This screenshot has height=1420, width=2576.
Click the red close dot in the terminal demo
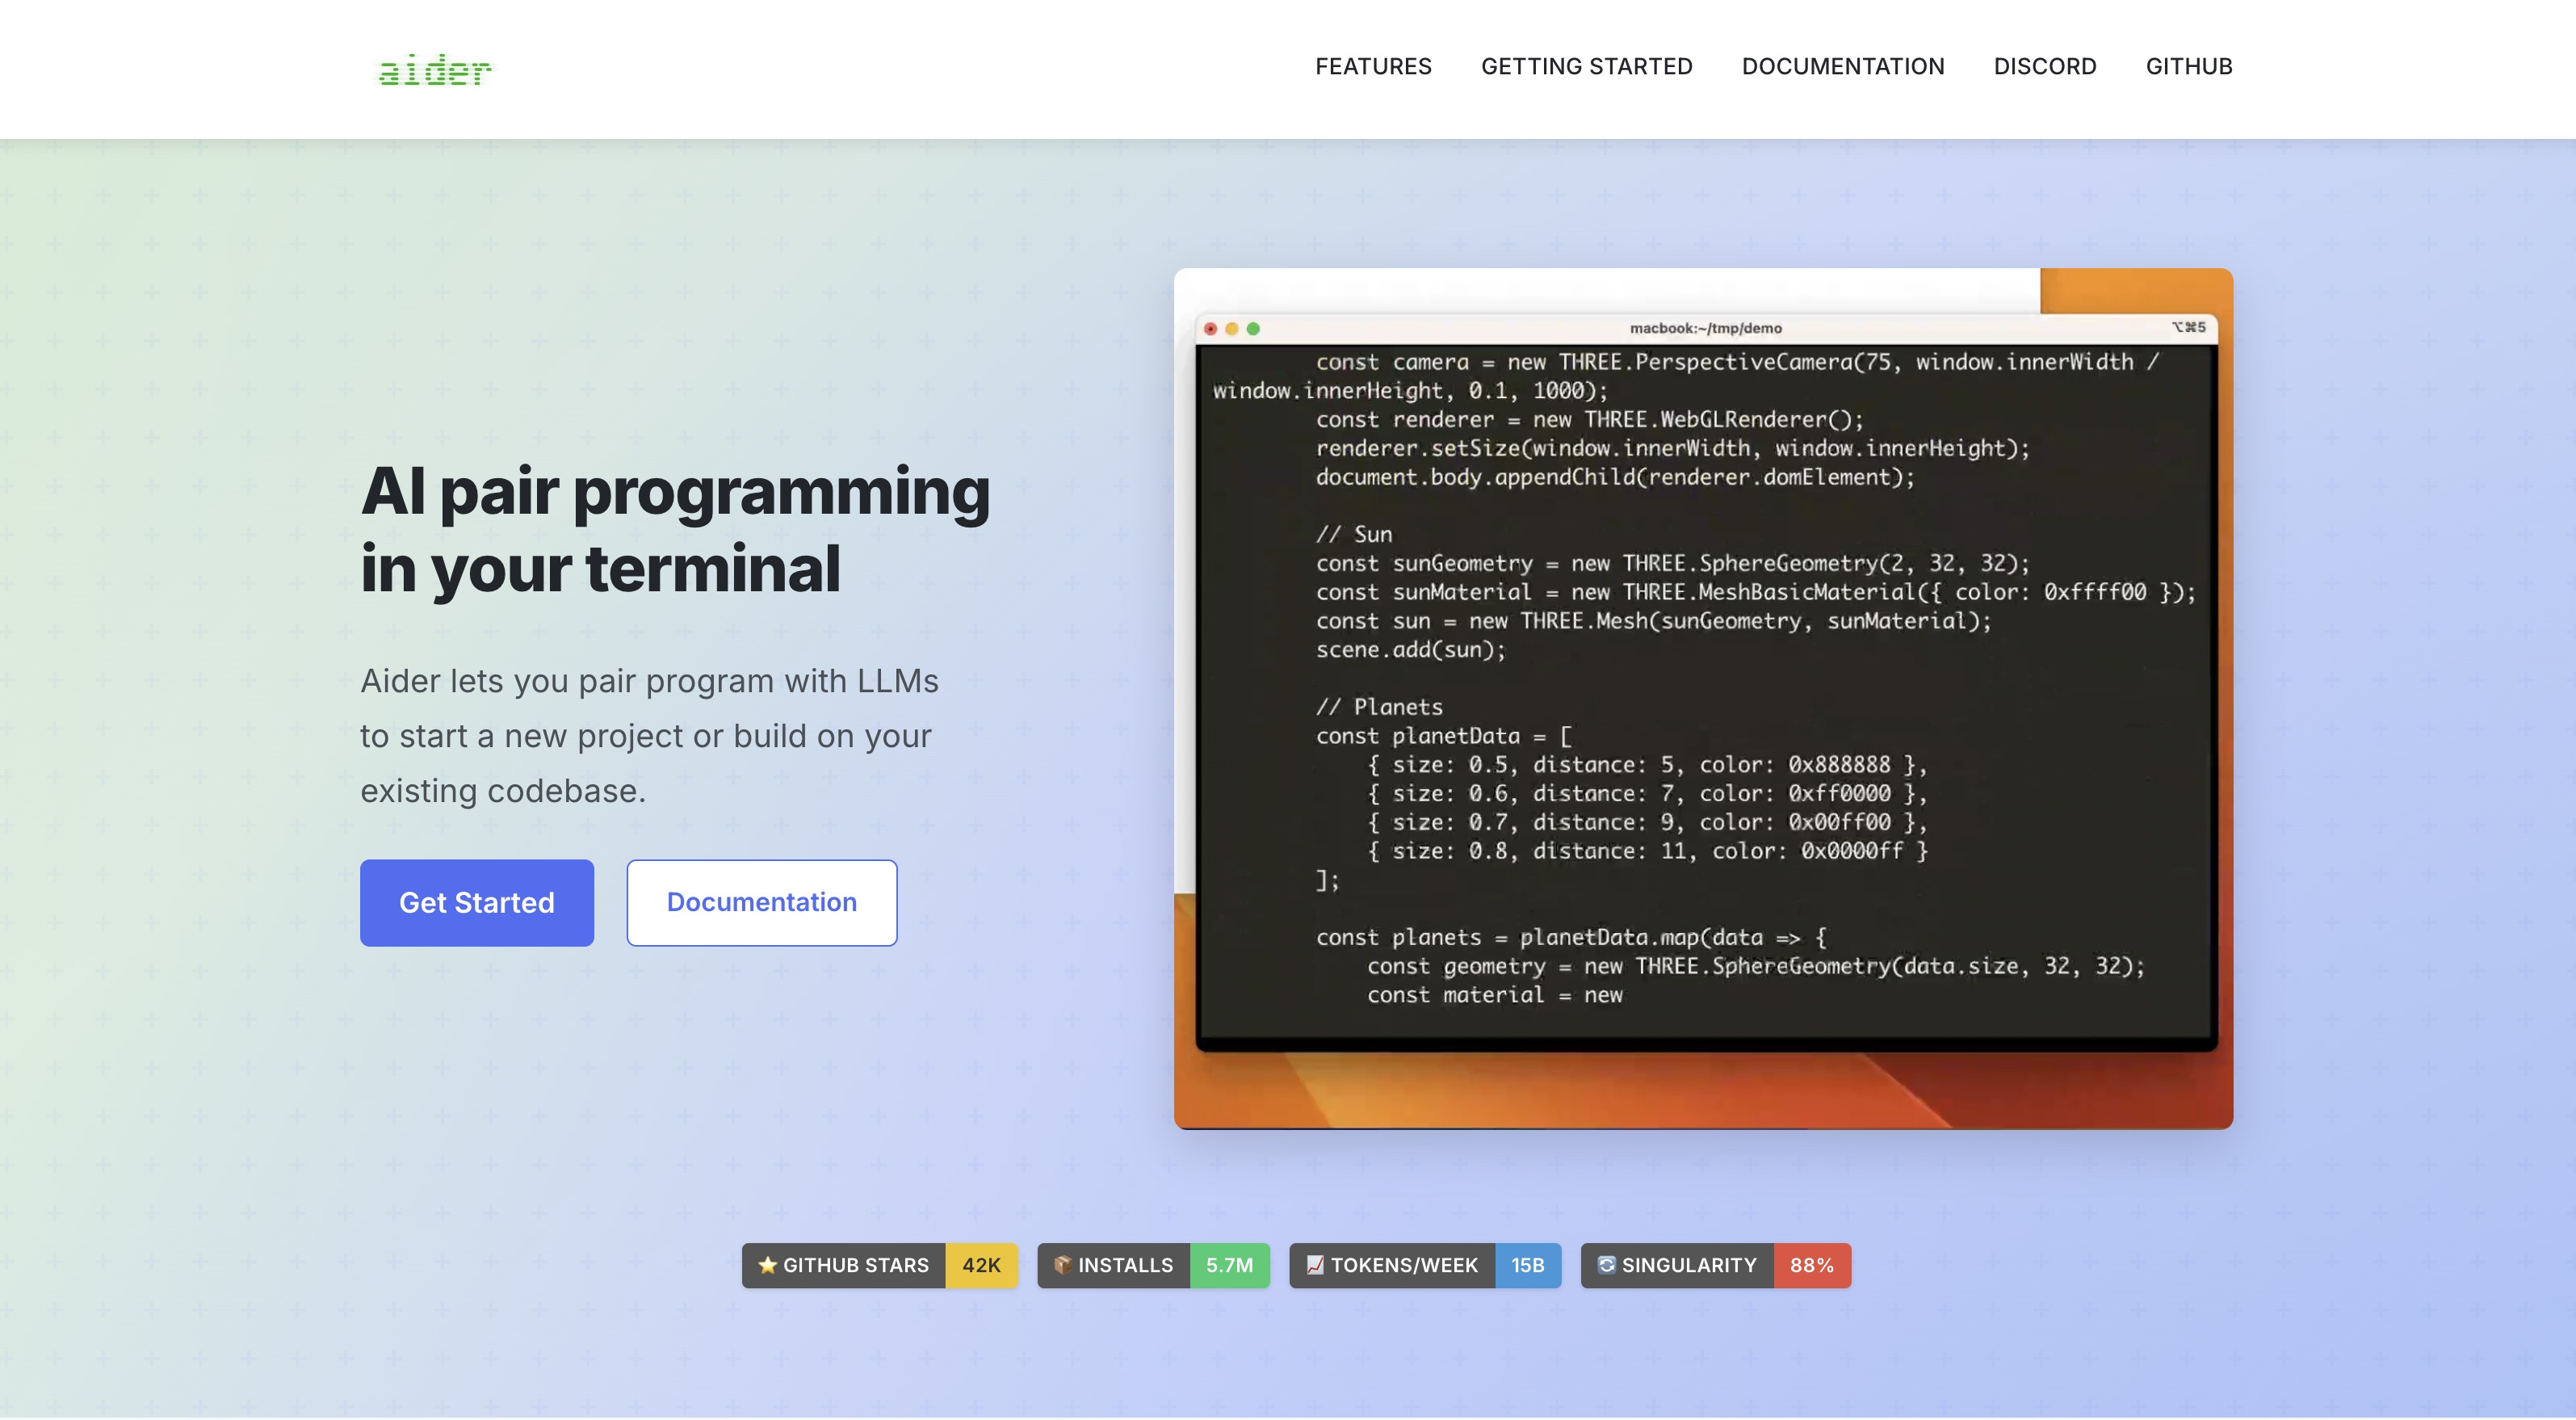(1210, 328)
